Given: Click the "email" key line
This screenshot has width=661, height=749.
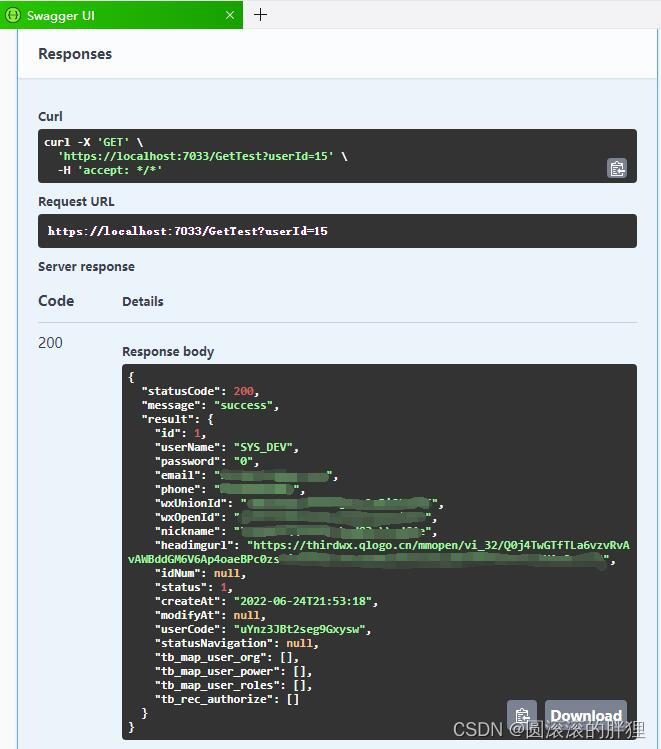Looking at the screenshot, I should click(x=246, y=475).
